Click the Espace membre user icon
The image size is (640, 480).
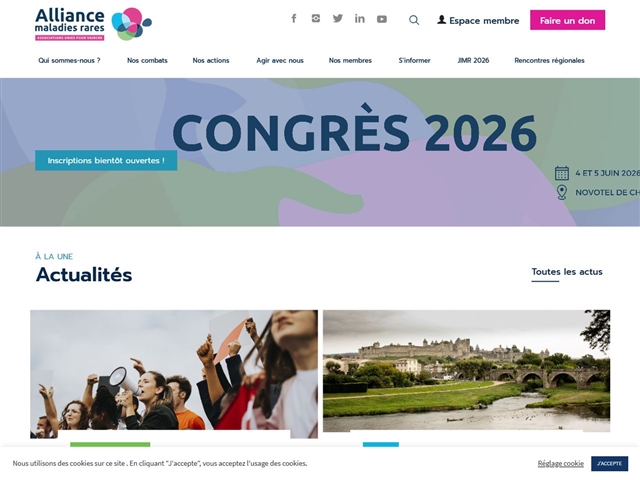coord(441,20)
